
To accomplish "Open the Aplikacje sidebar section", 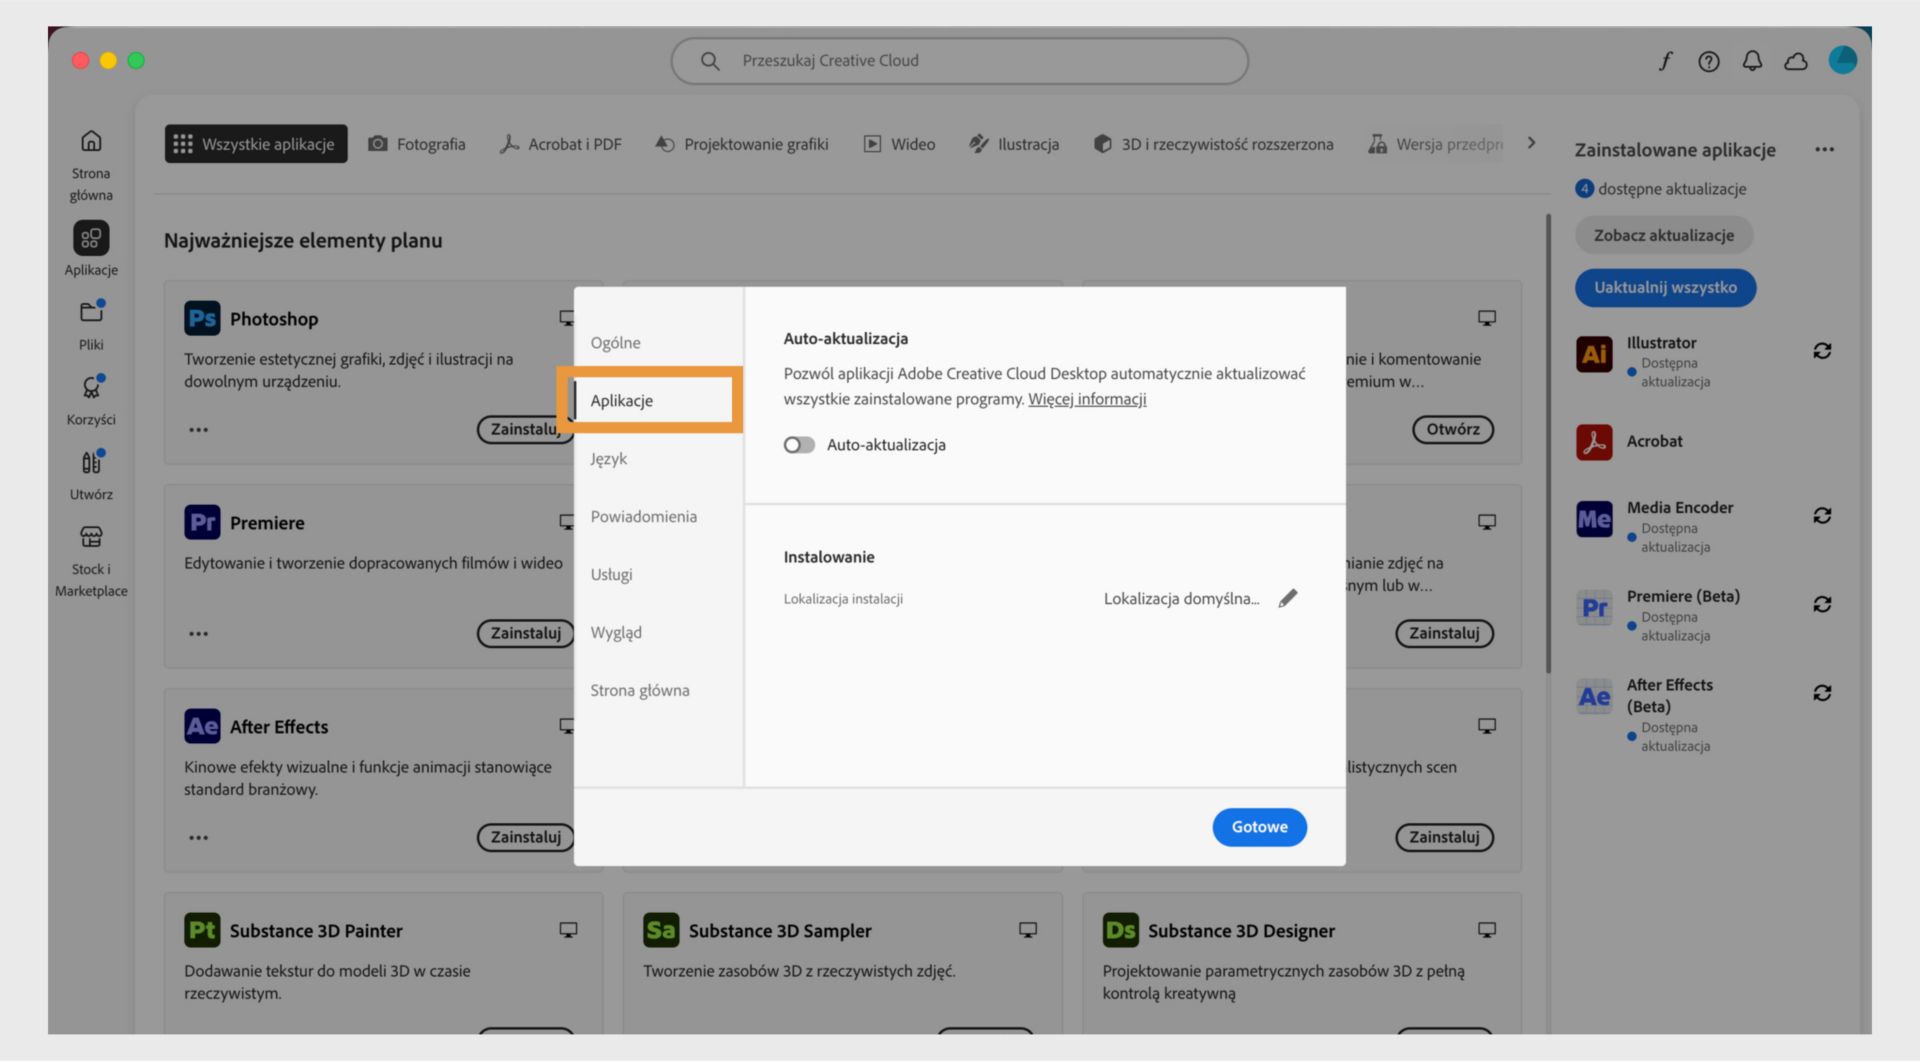I will (91, 248).
